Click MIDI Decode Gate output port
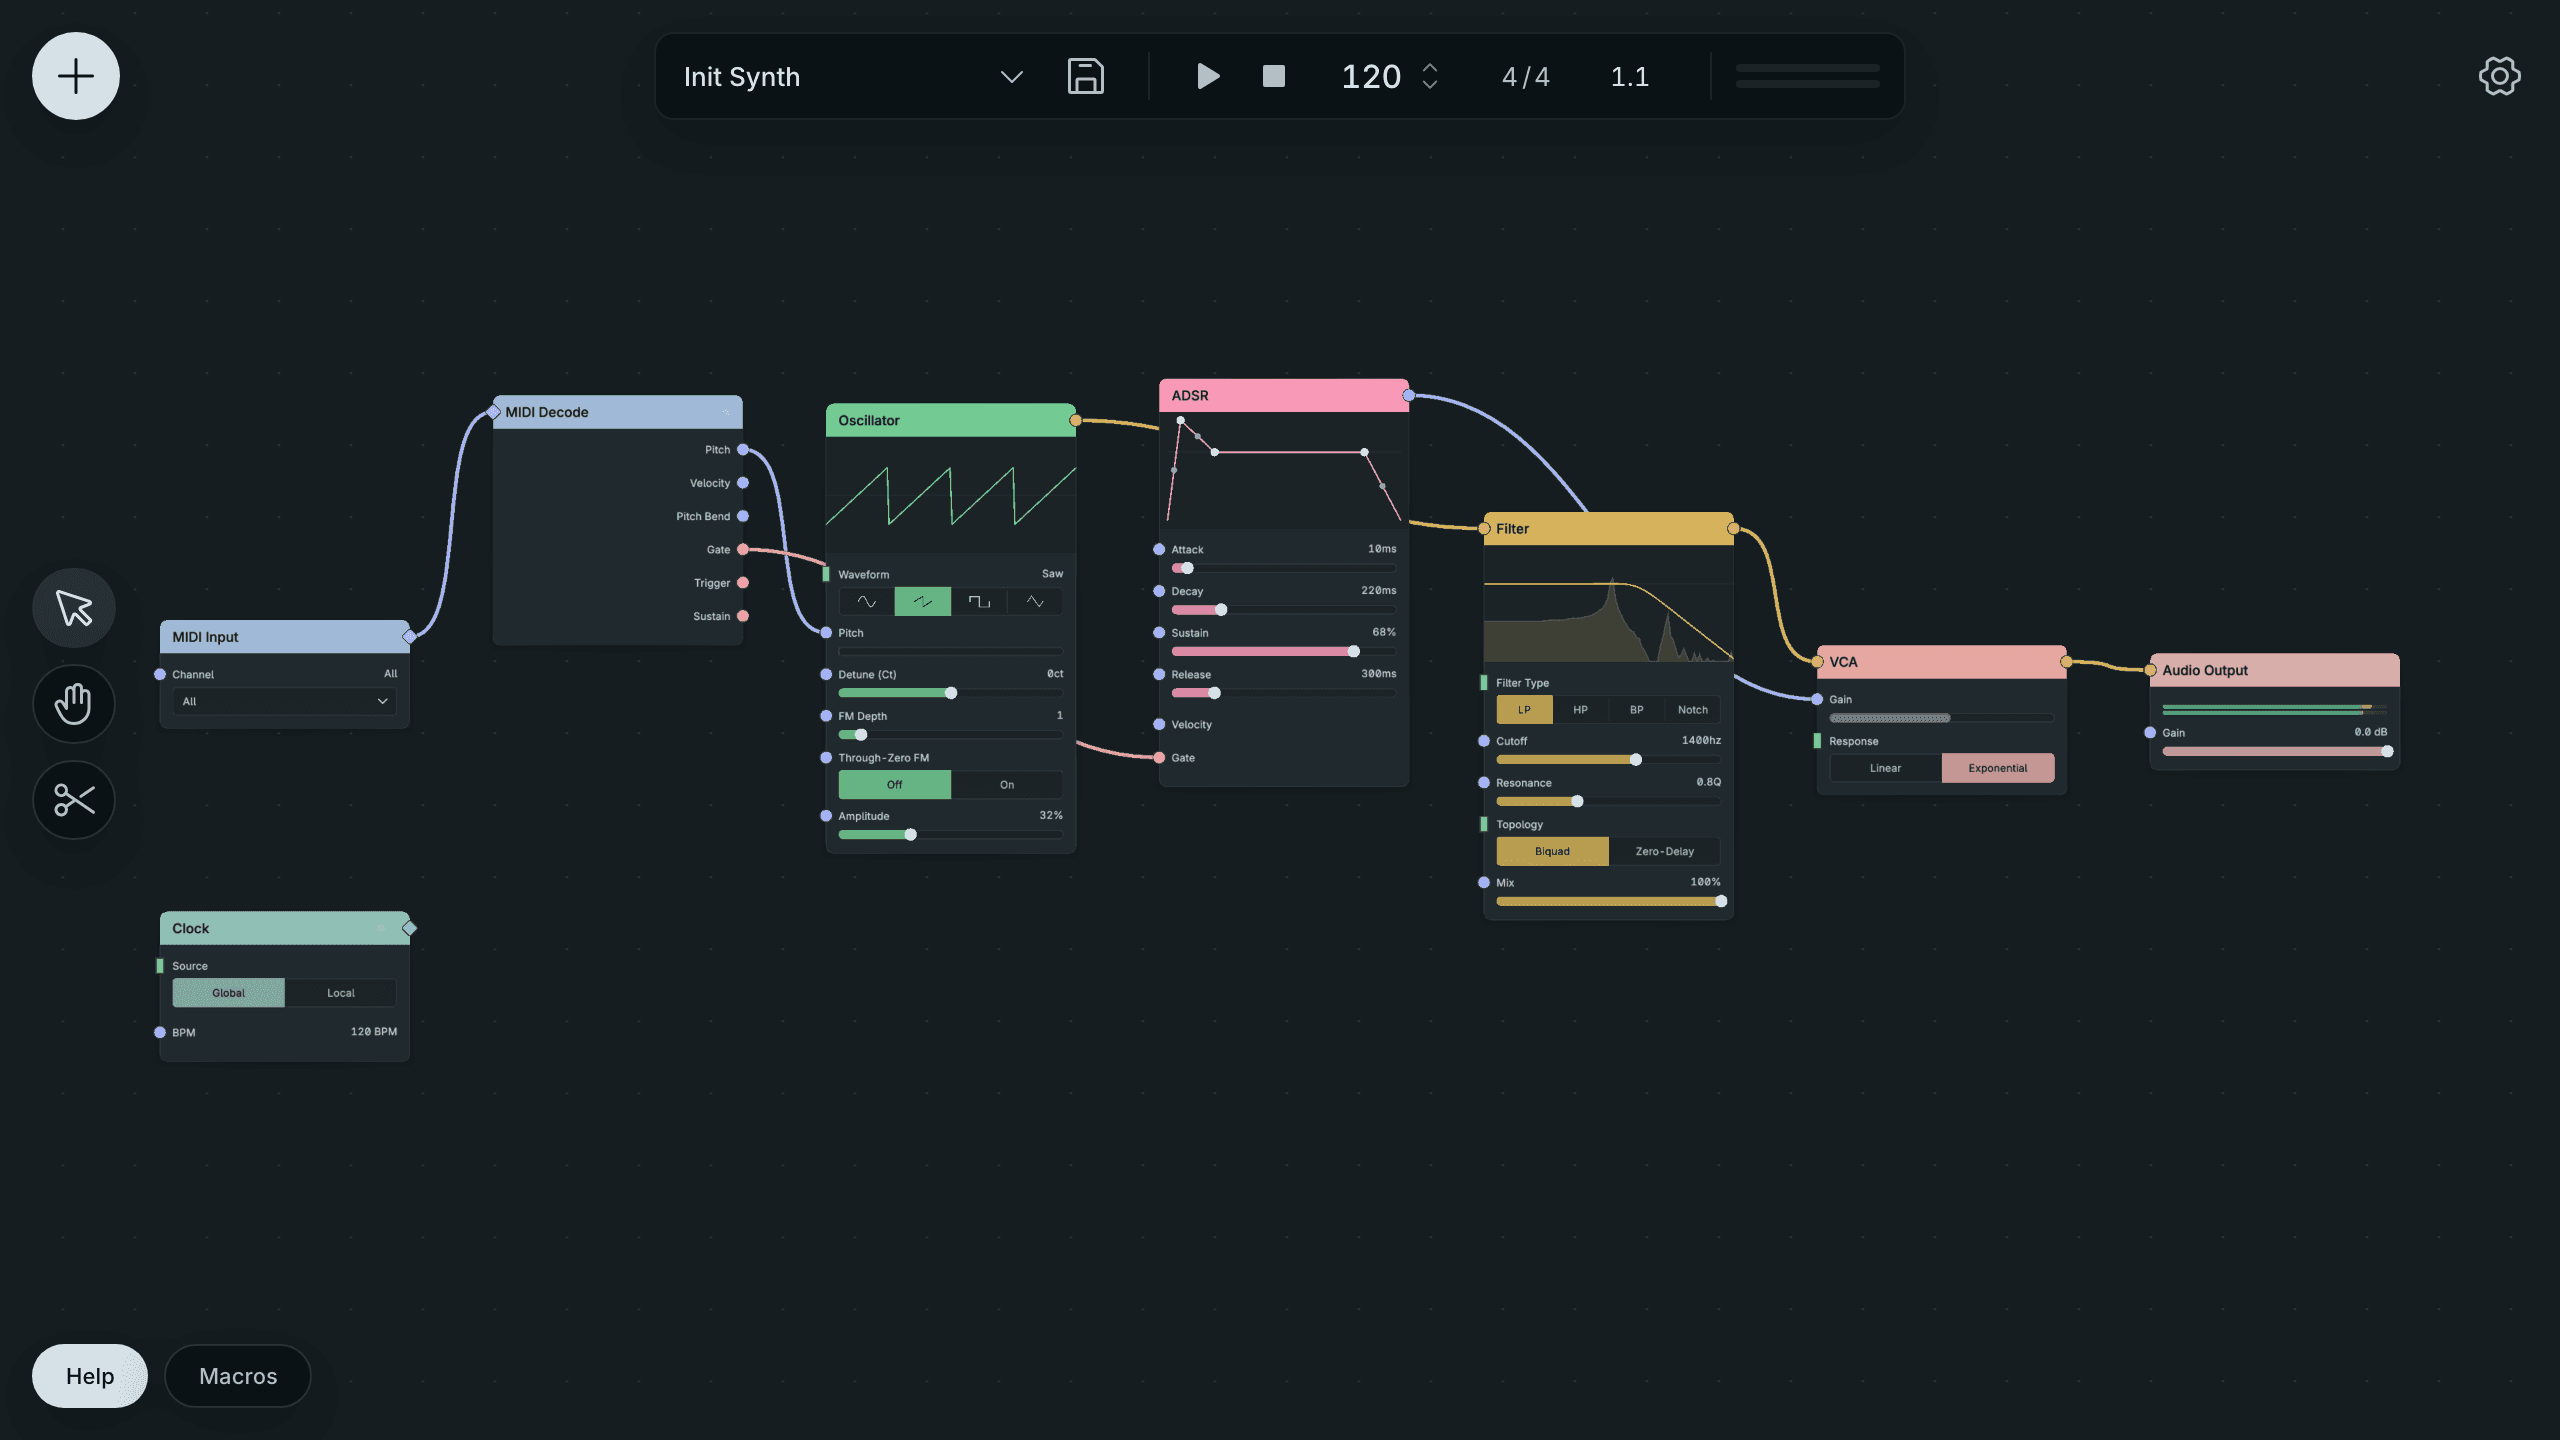 click(743, 550)
